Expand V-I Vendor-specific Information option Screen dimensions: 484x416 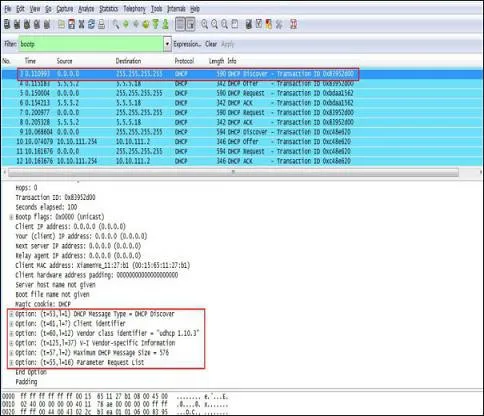coord(11,343)
